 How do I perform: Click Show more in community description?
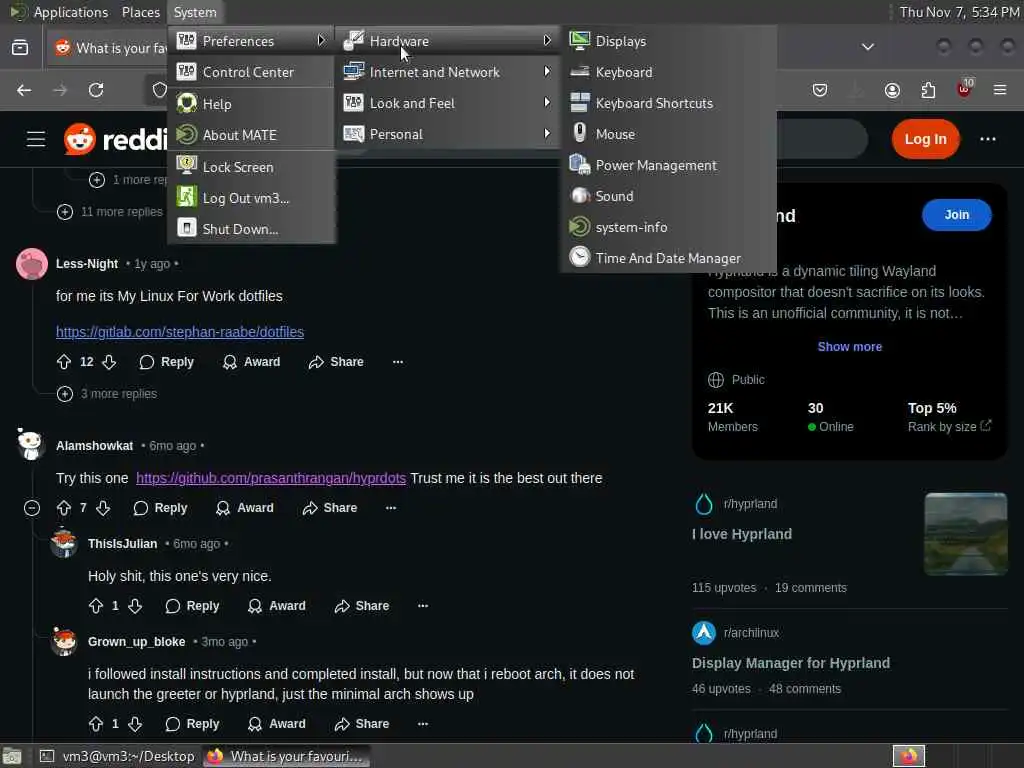[849, 347]
